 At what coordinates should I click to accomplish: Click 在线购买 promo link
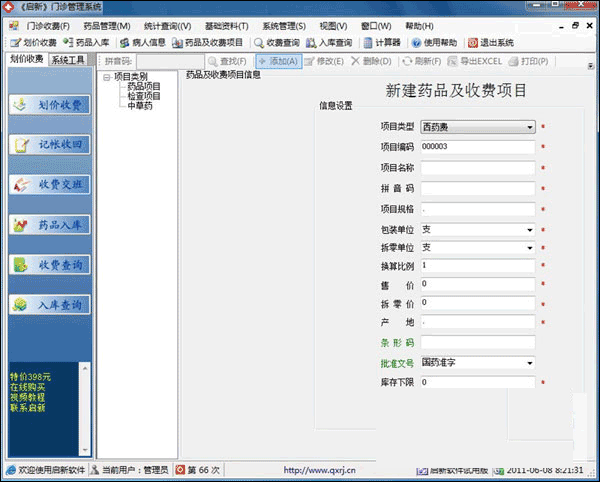28,387
